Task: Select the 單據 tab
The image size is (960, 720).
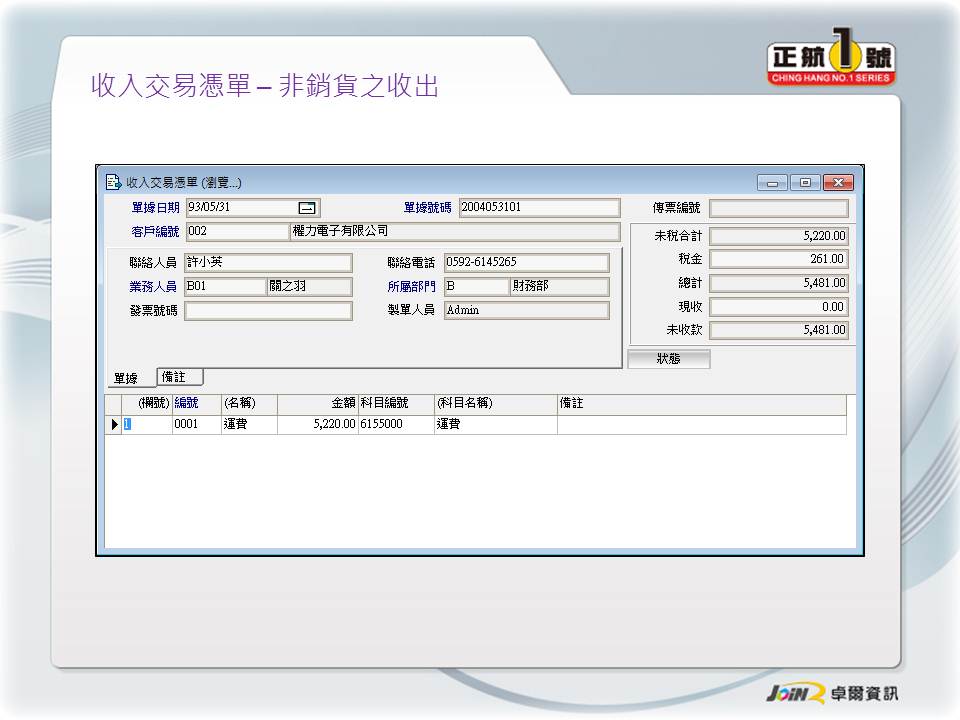Action: tap(126, 379)
